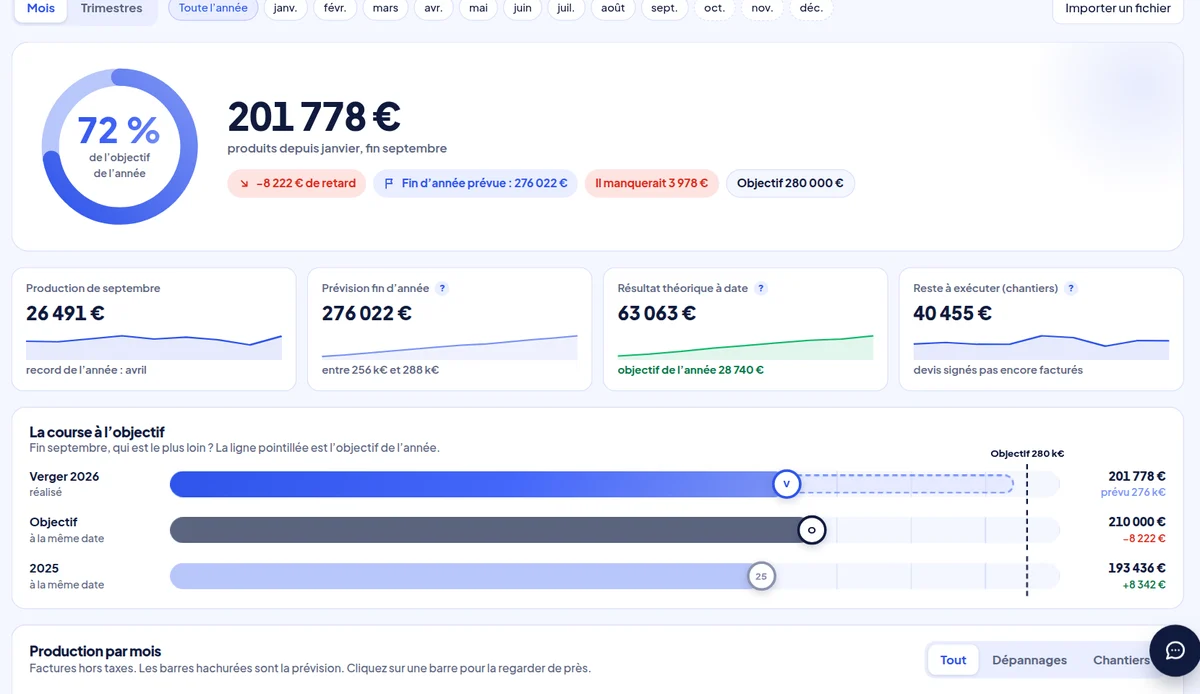Viewport: 1200px width, 694px height.
Task: Click the Verger 2026 progress bar
Action: 614,484
